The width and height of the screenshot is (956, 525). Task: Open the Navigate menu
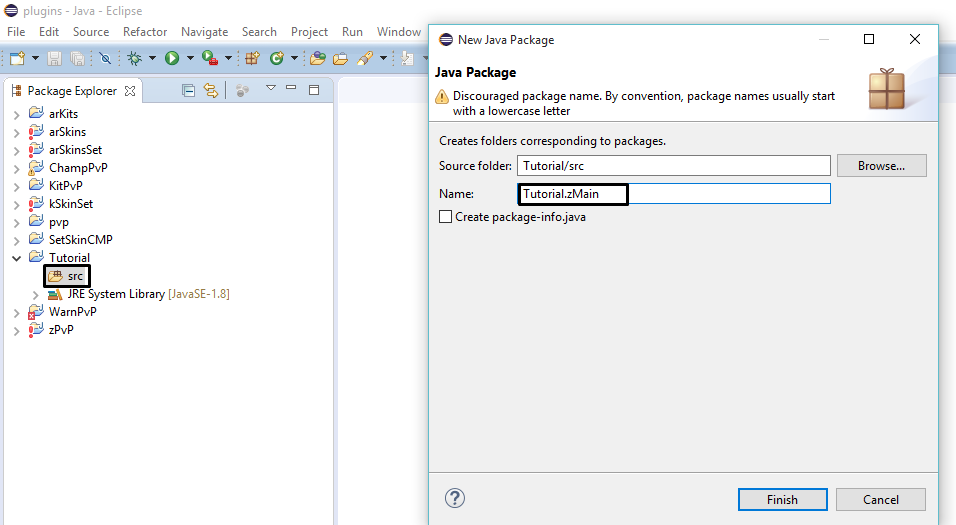pos(204,32)
